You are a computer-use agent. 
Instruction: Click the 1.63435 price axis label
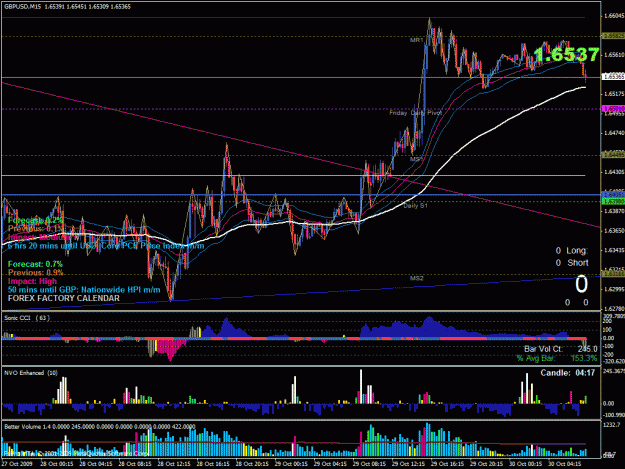(614, 250)
